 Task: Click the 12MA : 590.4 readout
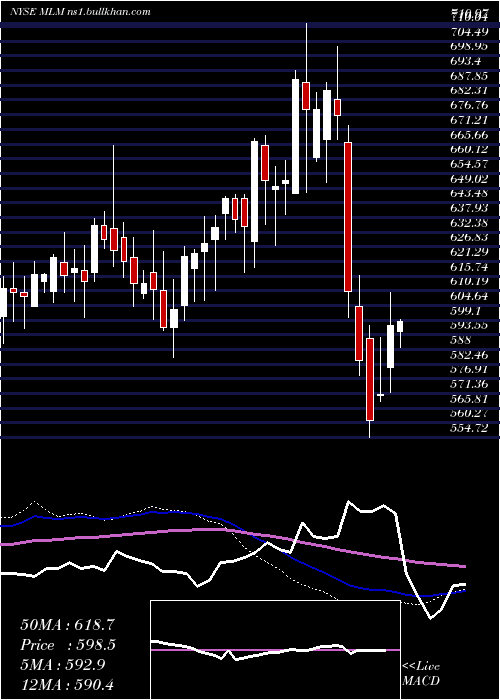pyautogui.click(x=68, y=685)
